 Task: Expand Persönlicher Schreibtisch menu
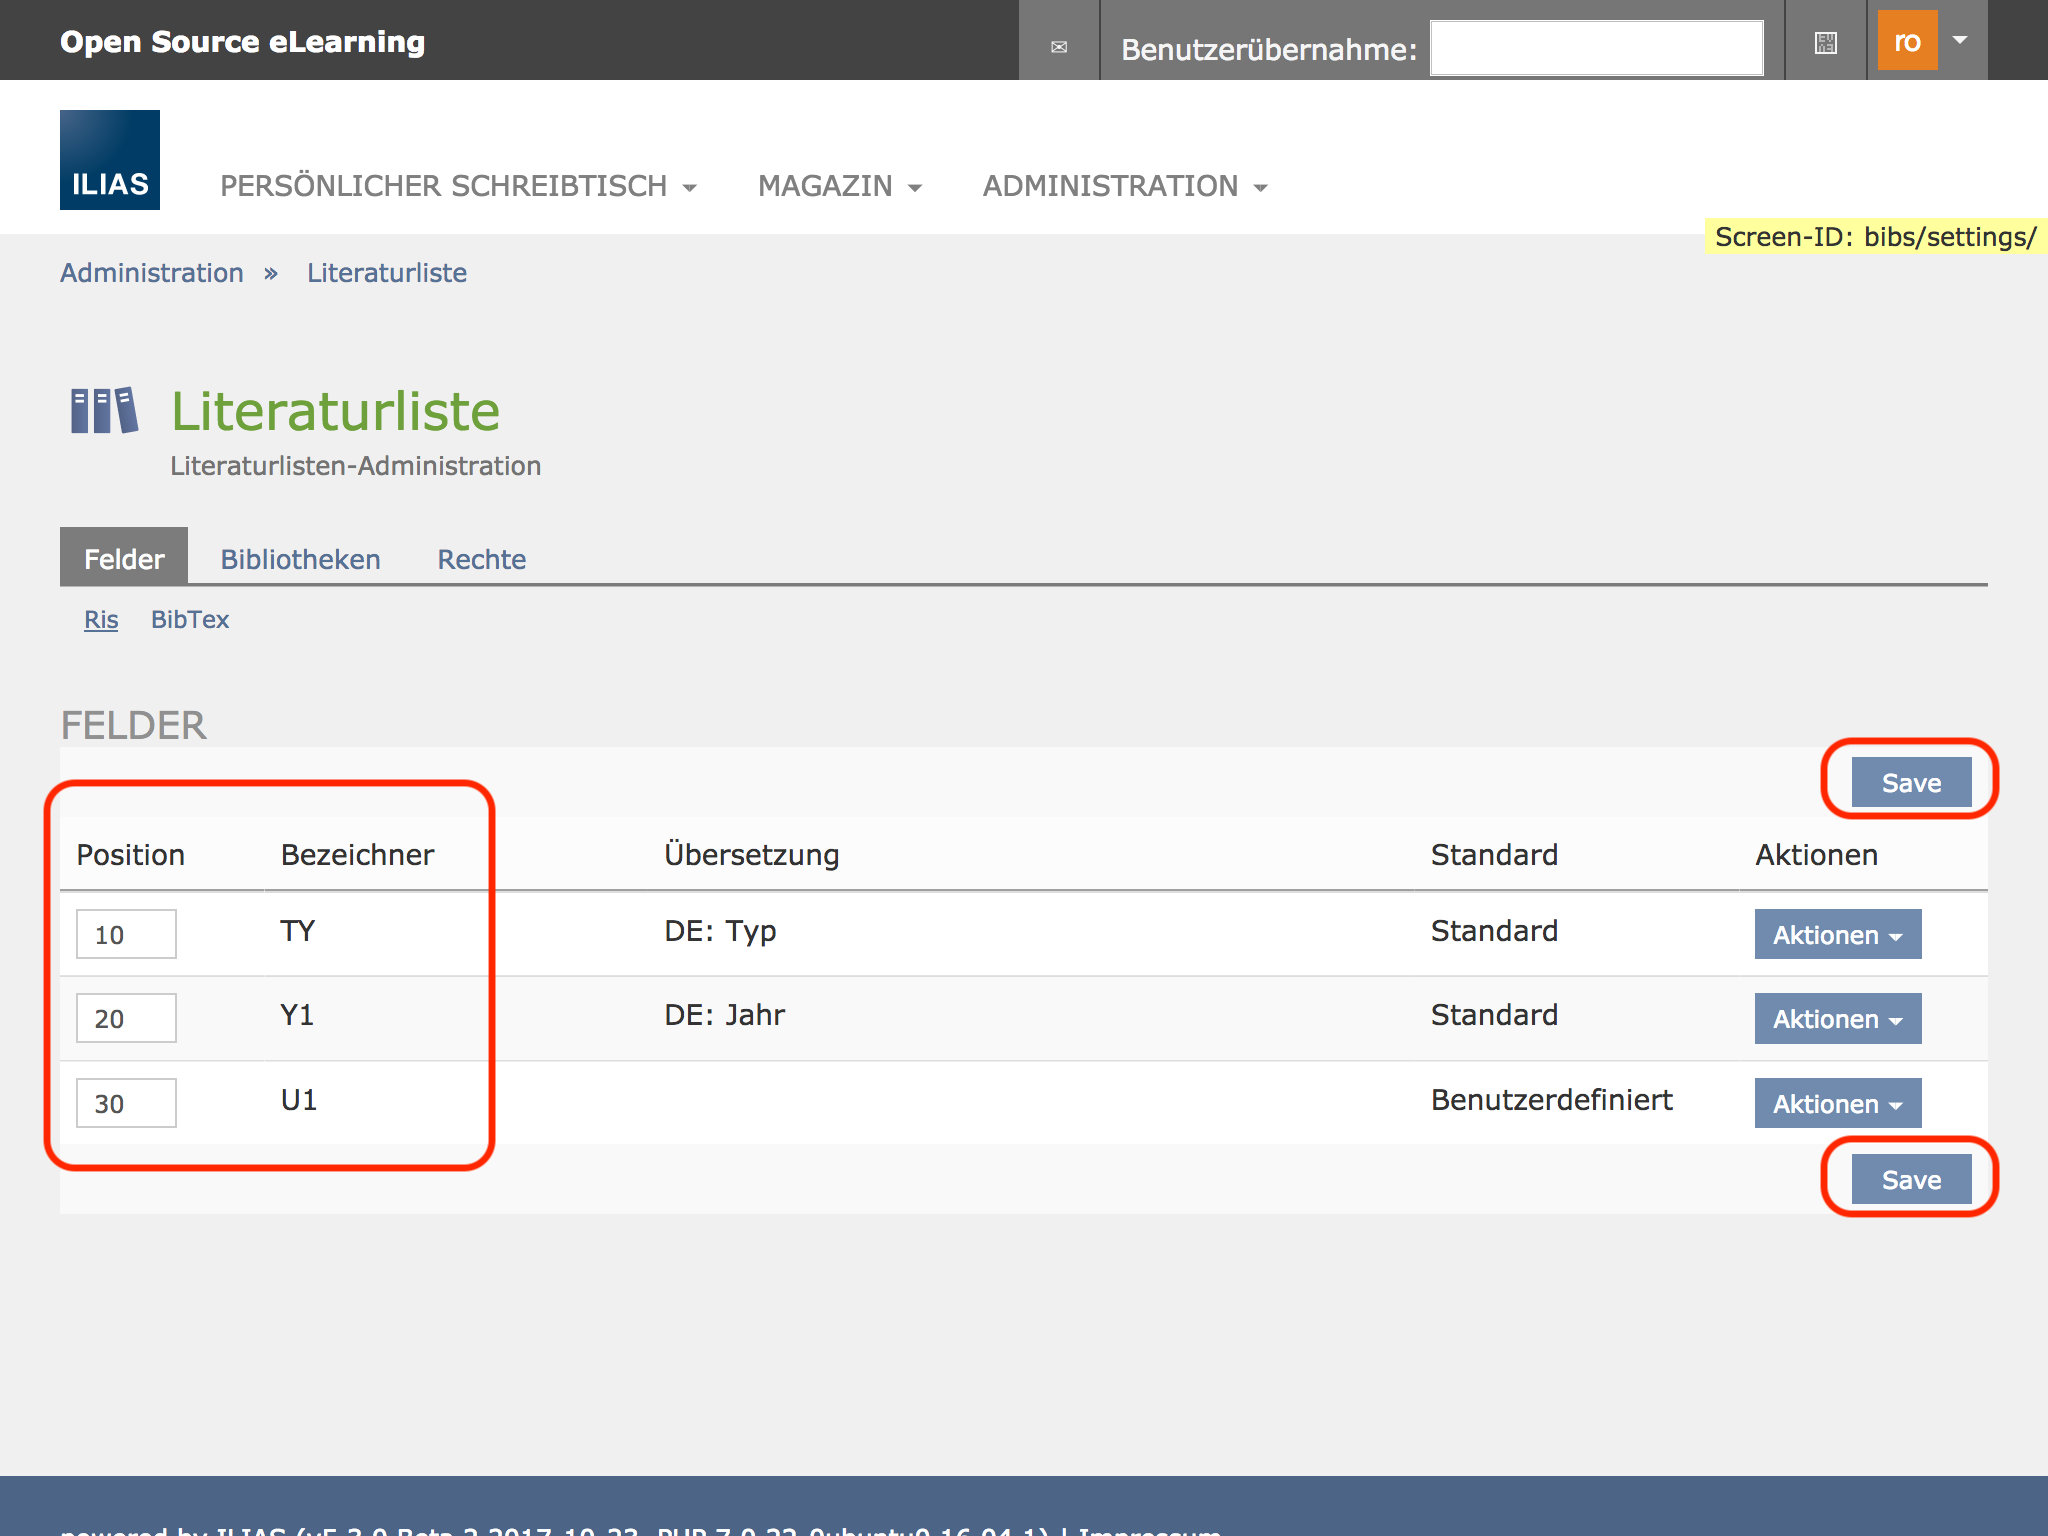pyautogui.click(x=458, y=186)
